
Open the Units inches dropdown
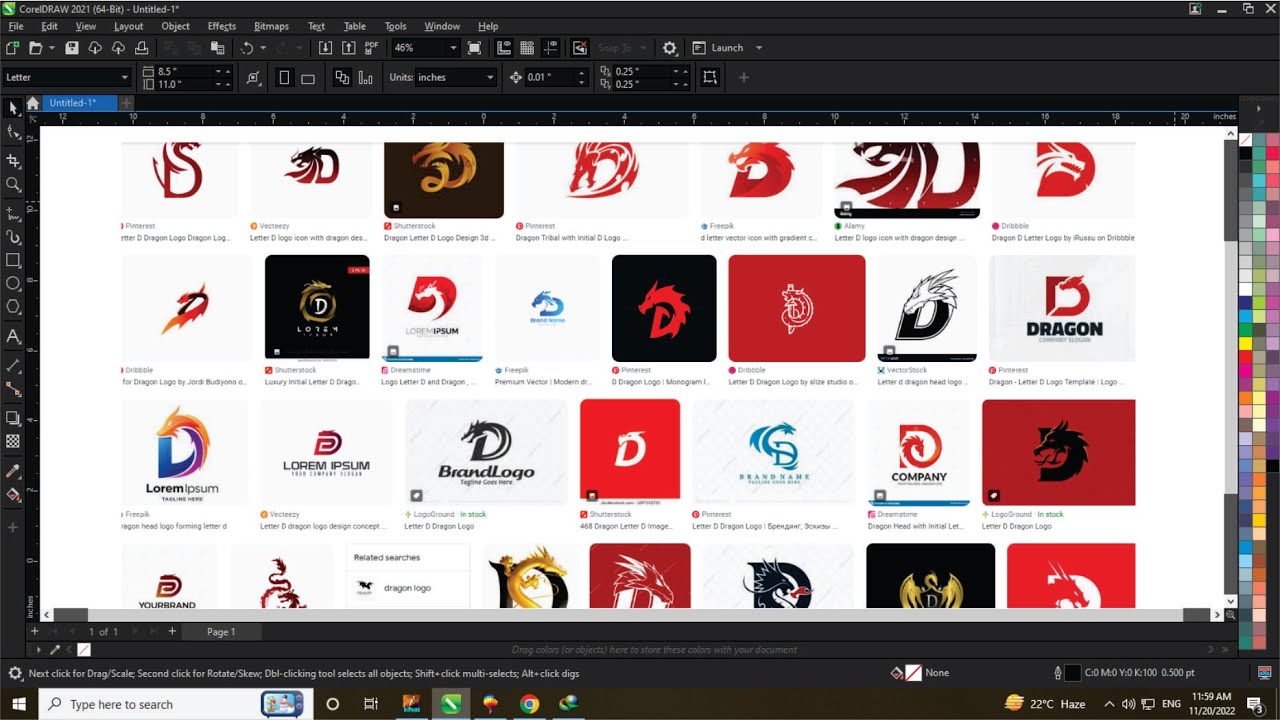[490, 77]
